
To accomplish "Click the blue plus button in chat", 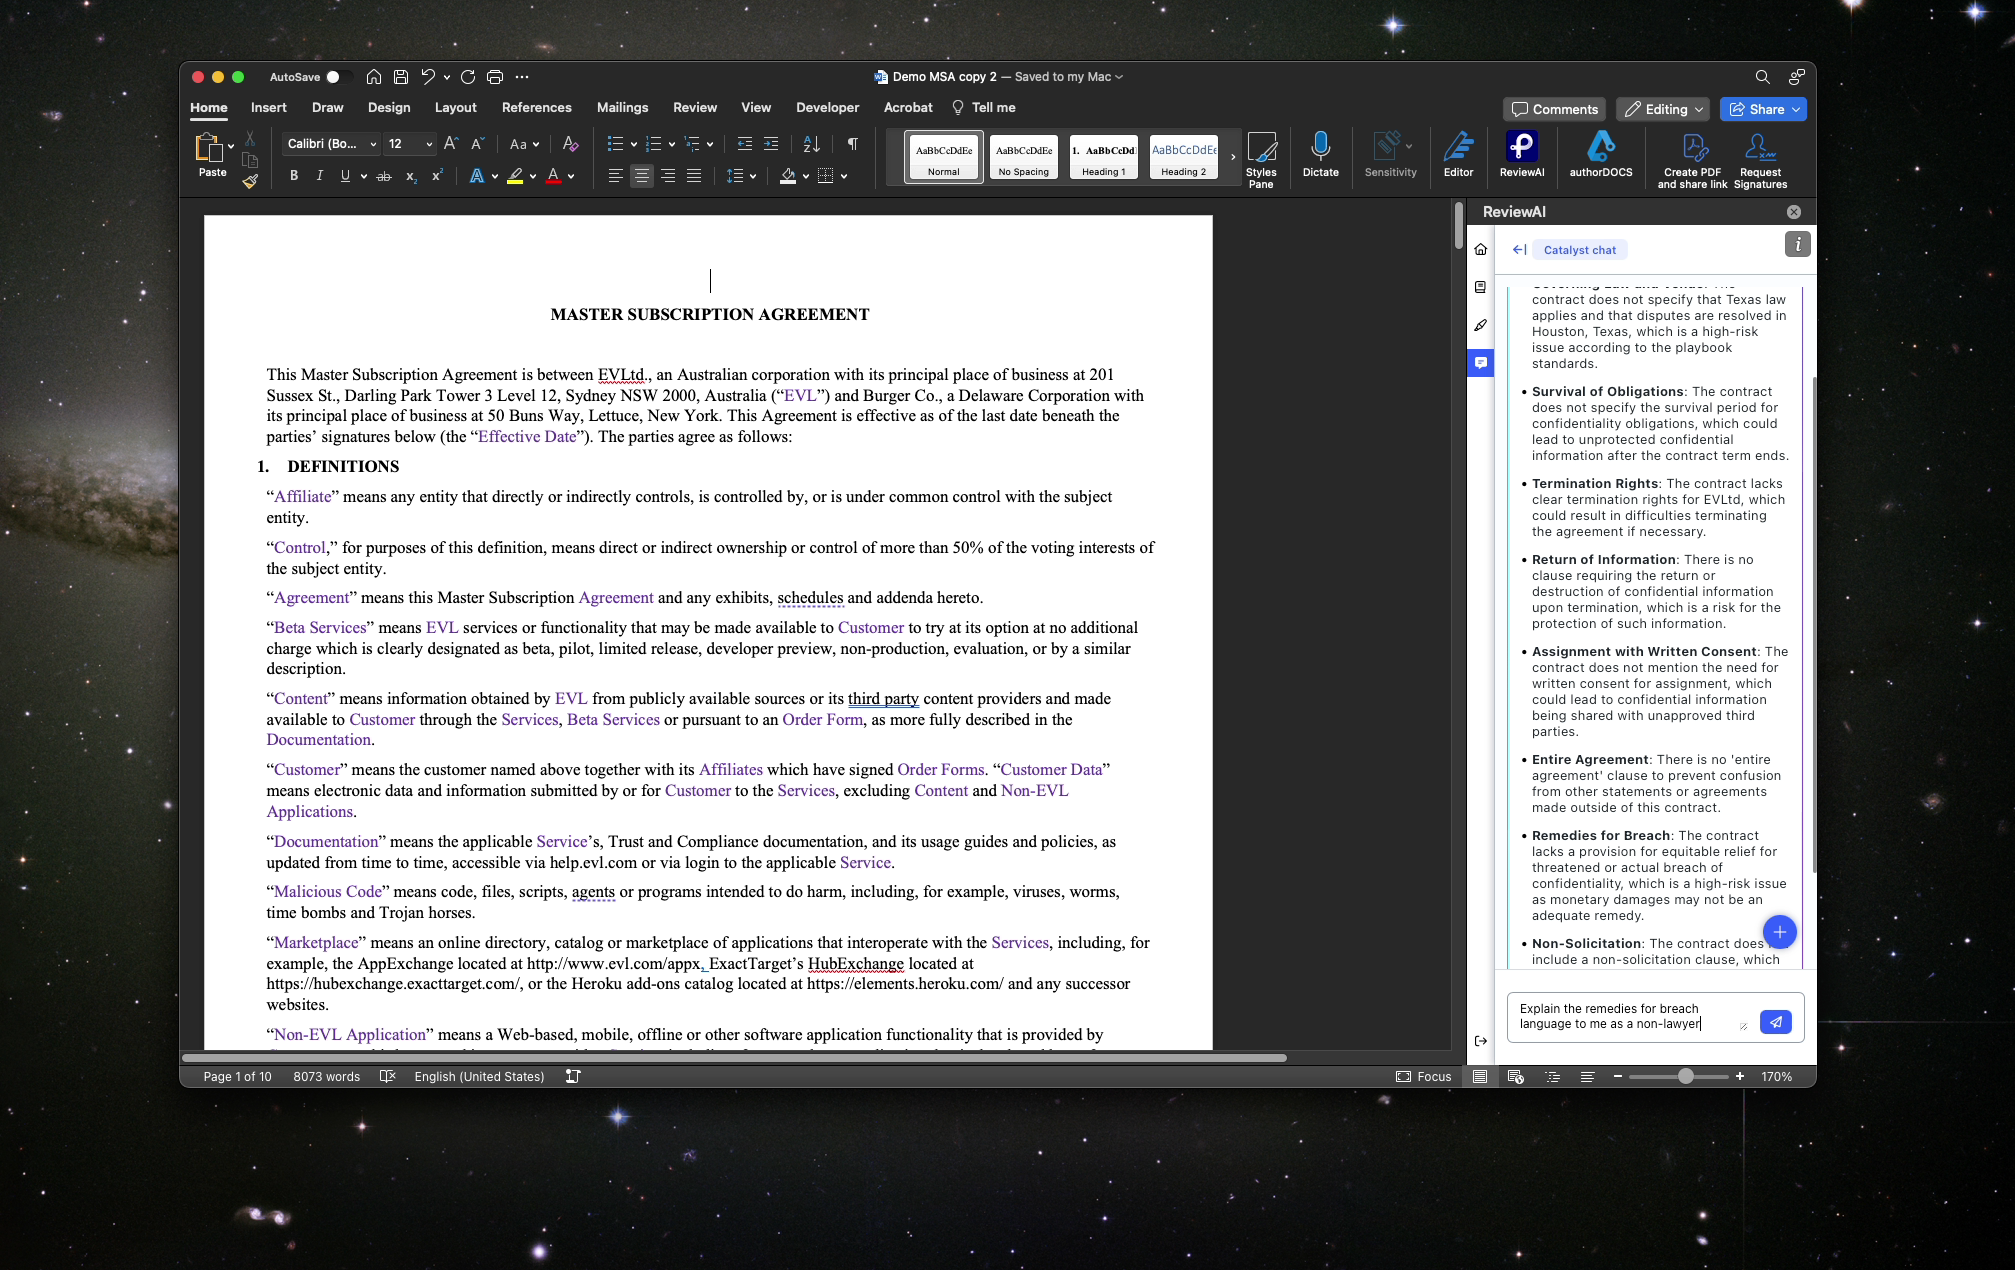I will coord(1779,932).
